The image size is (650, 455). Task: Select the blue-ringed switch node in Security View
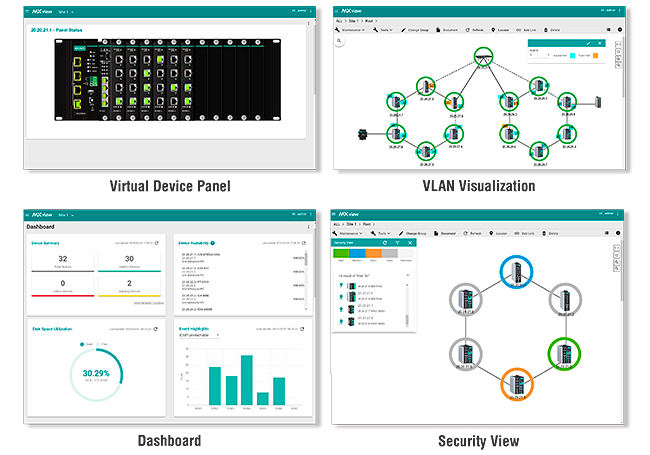point(516,272)
